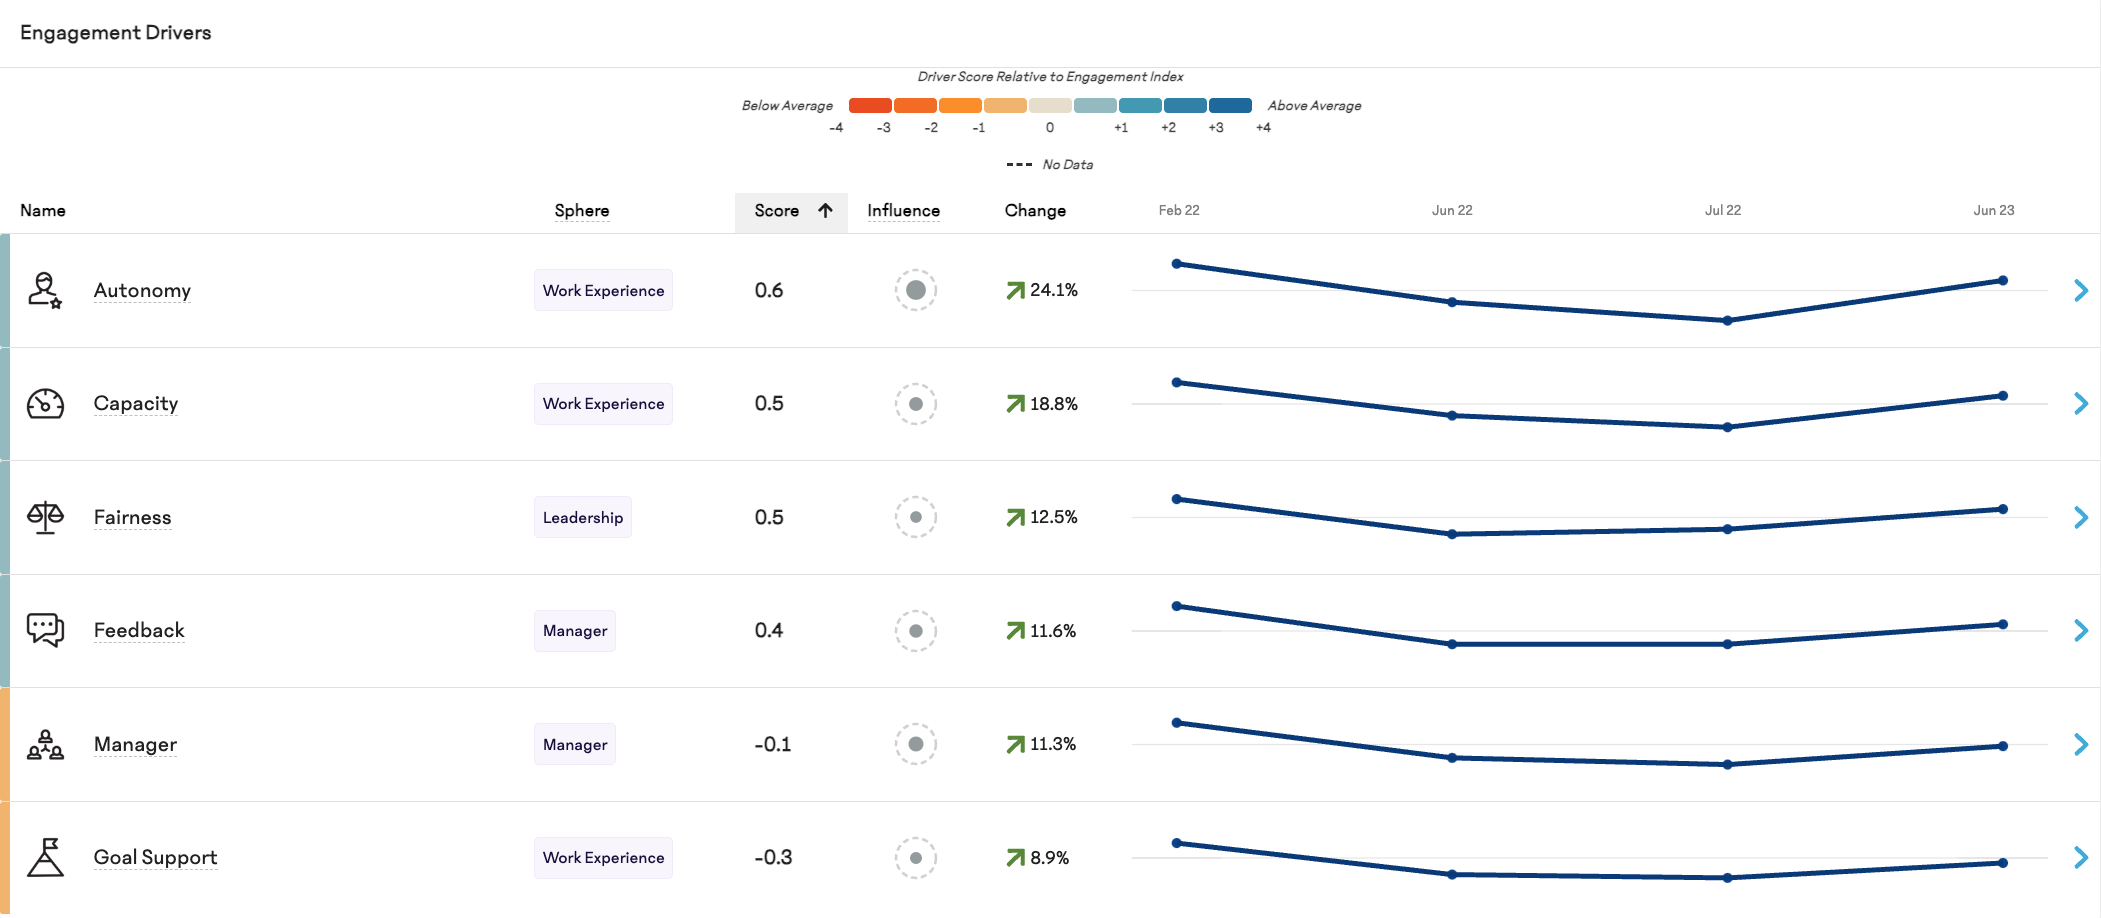The height and width of the screenshot is (918, 2101).
Task: Click the Leadership tag in Fairness row
Action: 583,517
